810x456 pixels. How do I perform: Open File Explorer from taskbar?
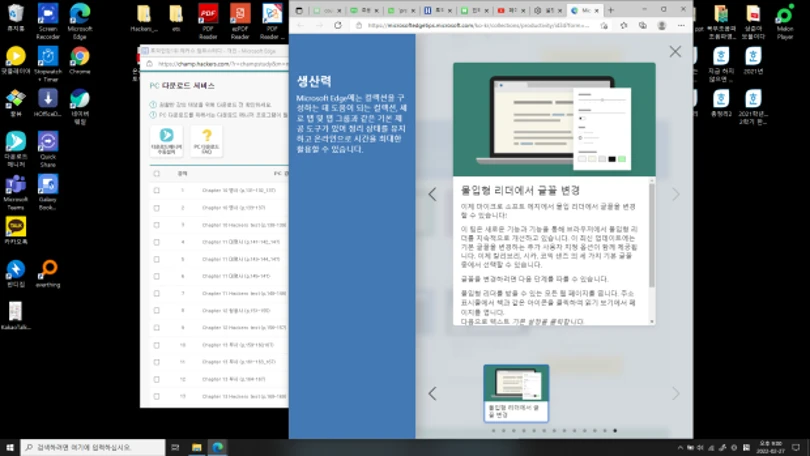[x=196, y=447]
